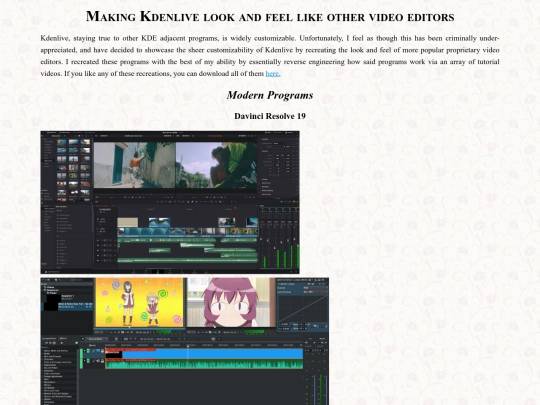The width and height of the screenshot is (540, 405).
Task: Click the "Davinci Resolve 19" subheading
Action: click(270, 116)
